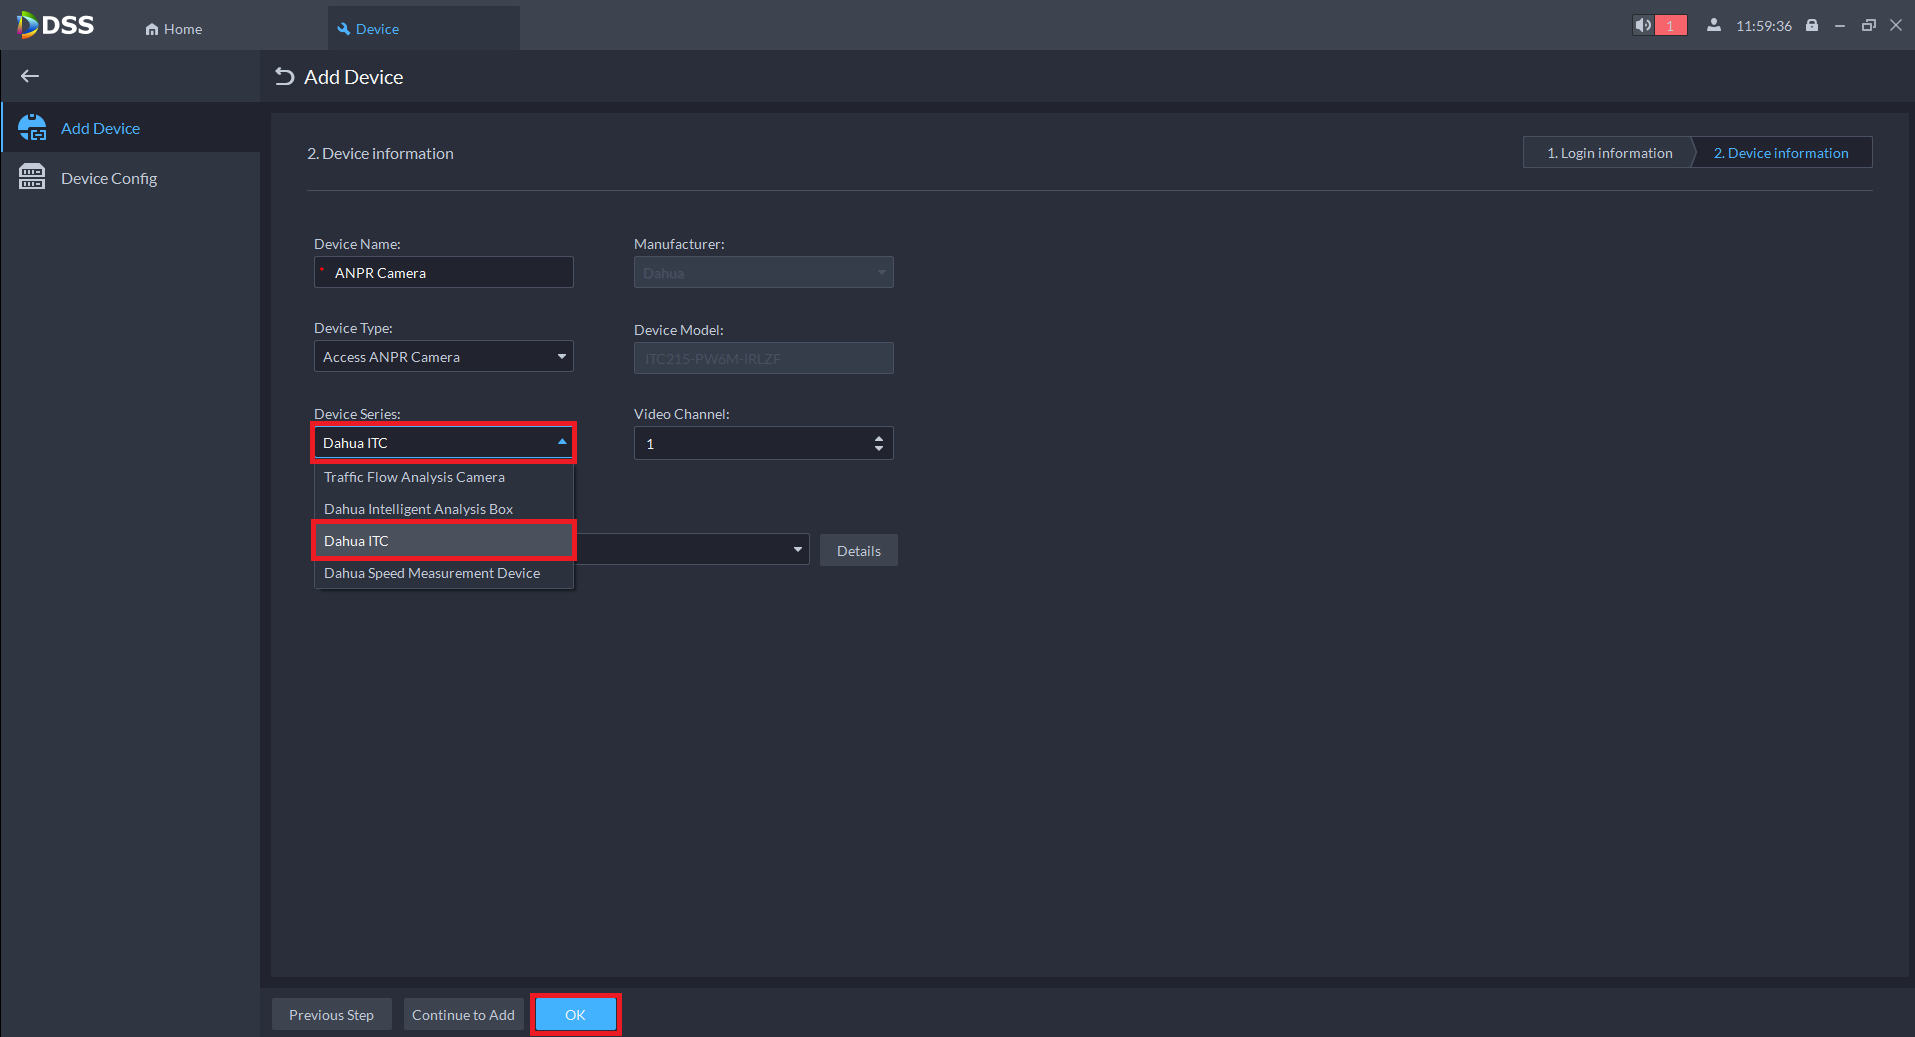This screenshot has height=1037, width=1915.
Task: Click the Device Config sidebar icon
Action: point(32,177)
